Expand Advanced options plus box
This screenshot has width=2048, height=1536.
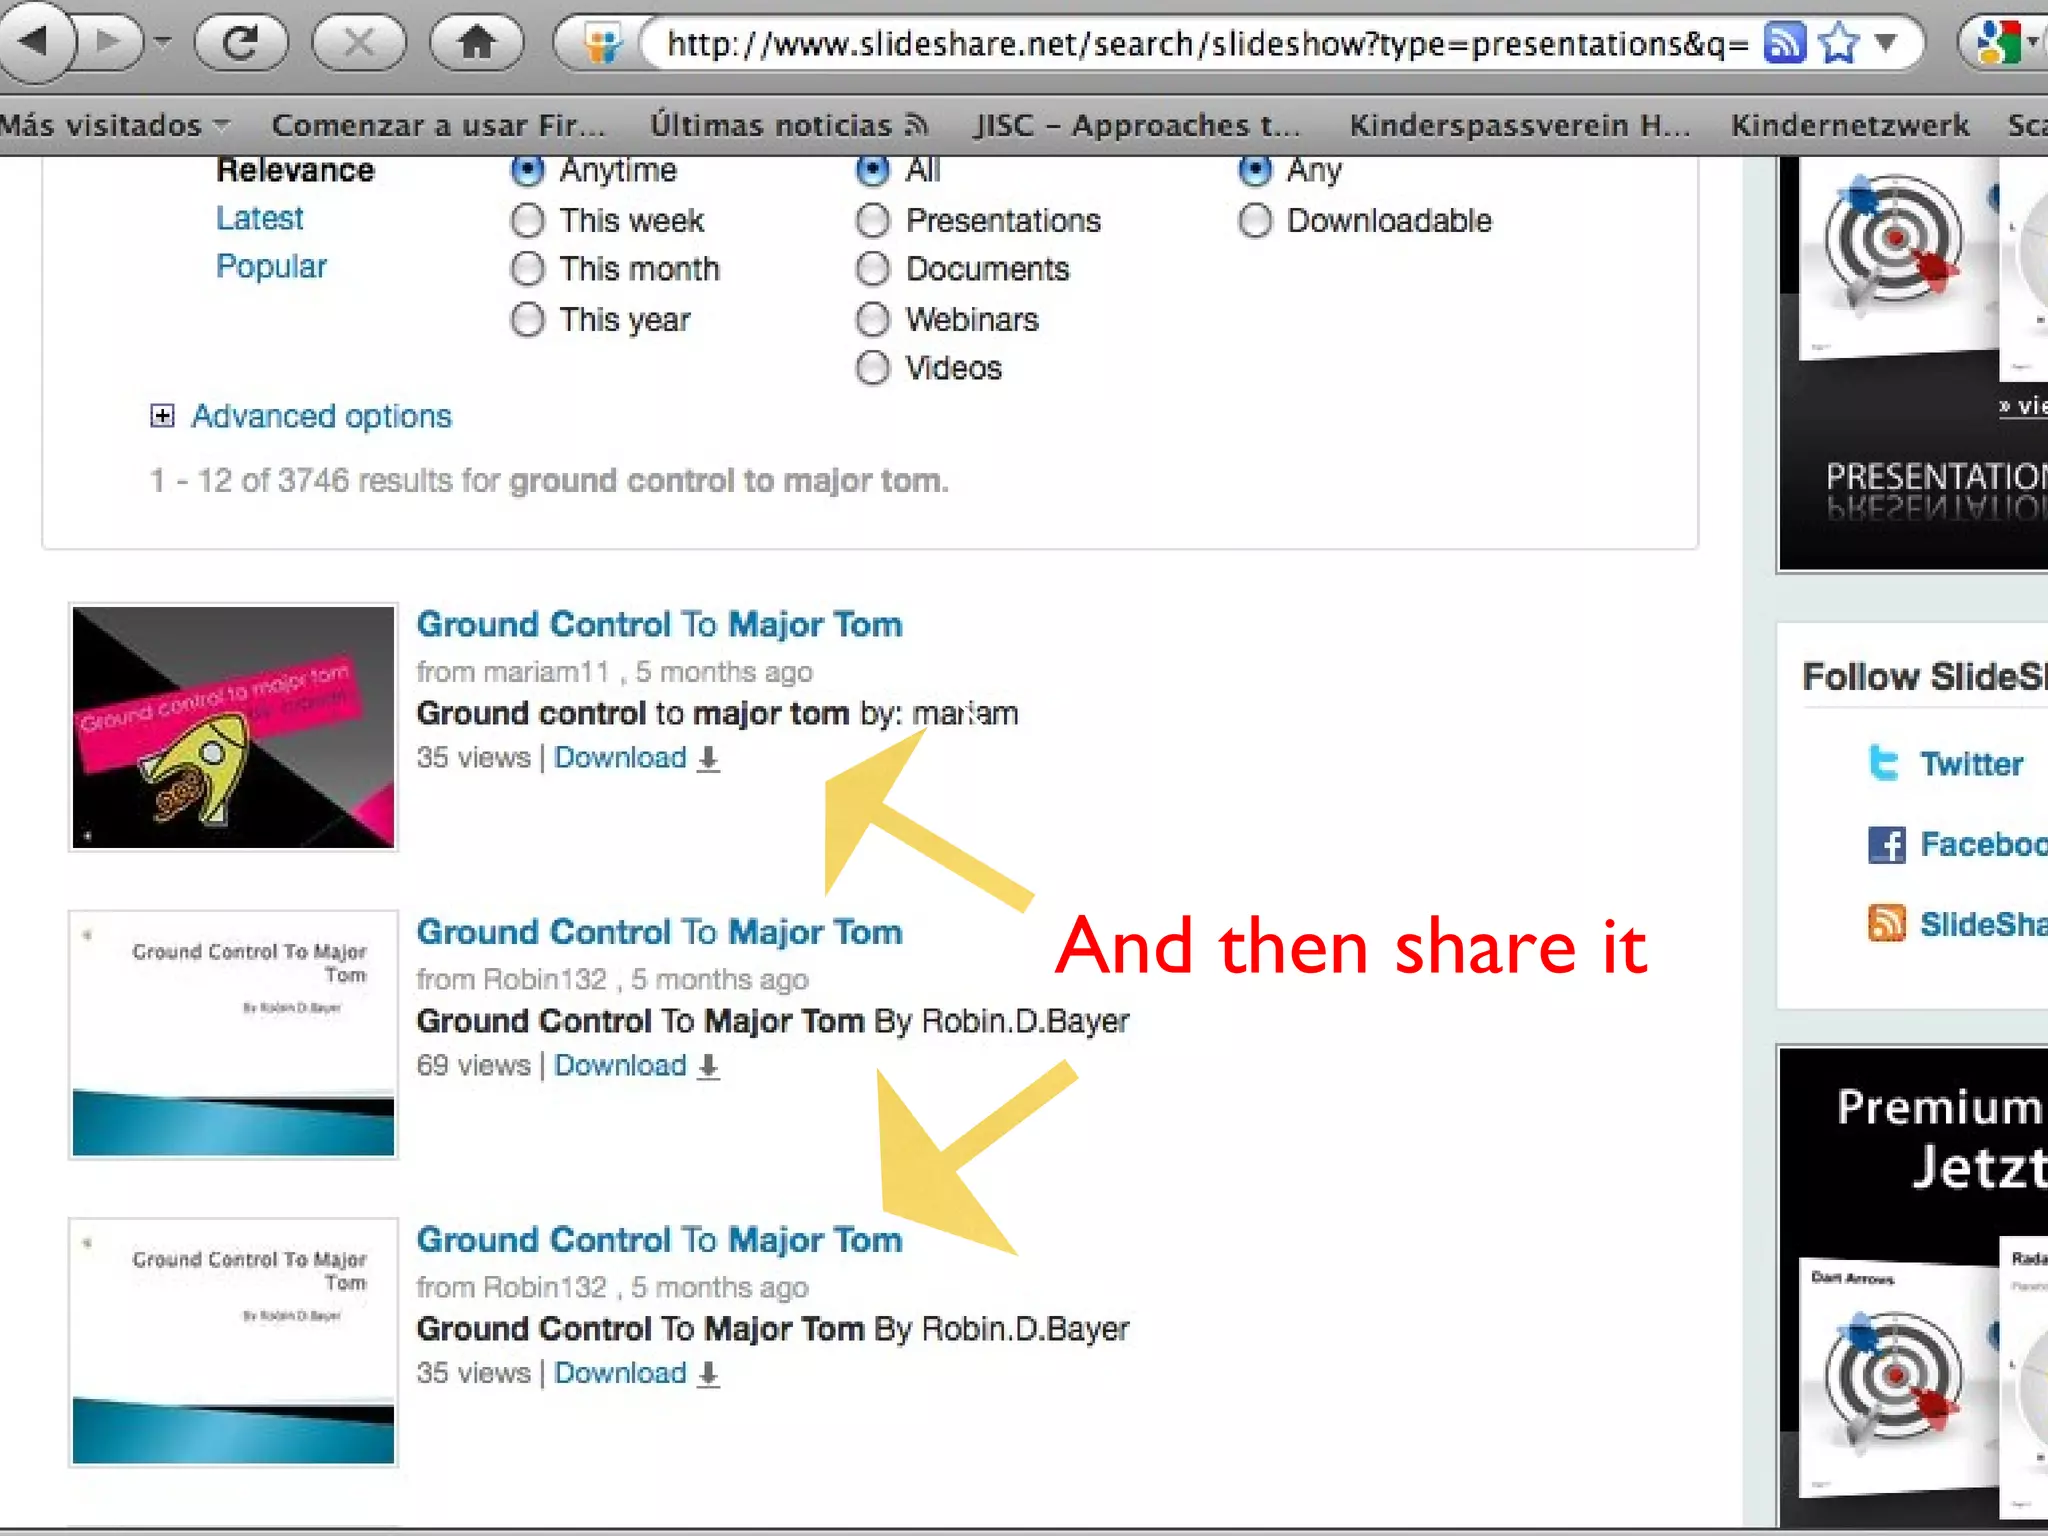(162, 416)
